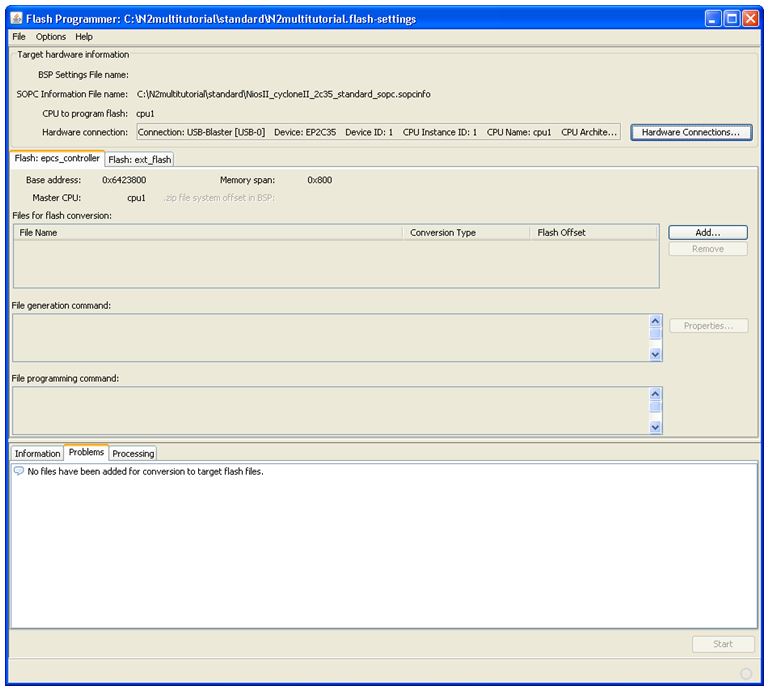Screen dimensions: 771x692
Task: Open the Options menu
Action: pyautogui.click(x=51, y=37)
